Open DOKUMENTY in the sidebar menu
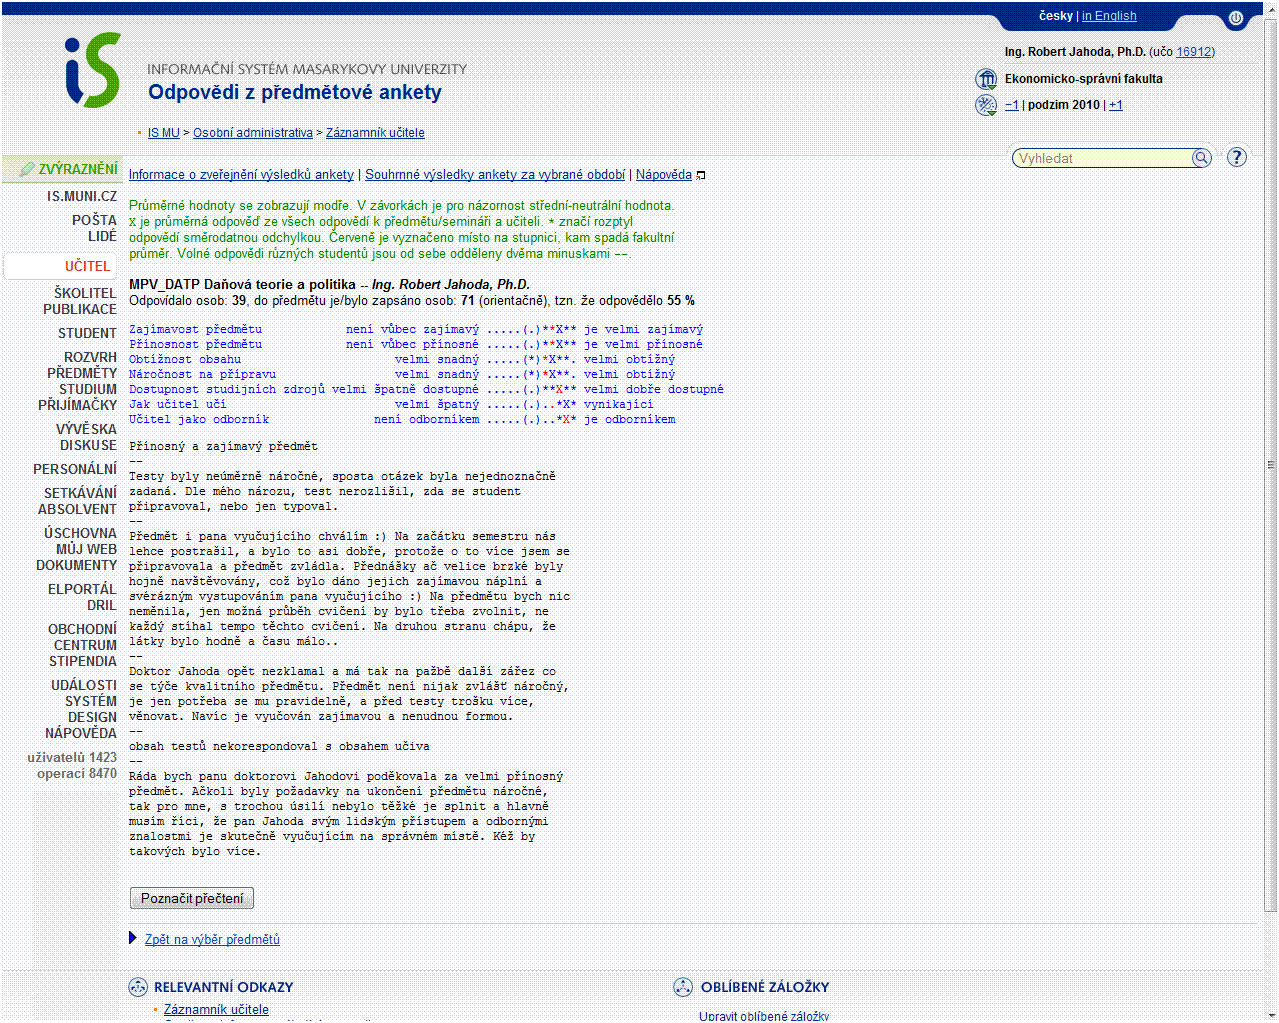1279x1023 pixels. (x=77, y=565)
